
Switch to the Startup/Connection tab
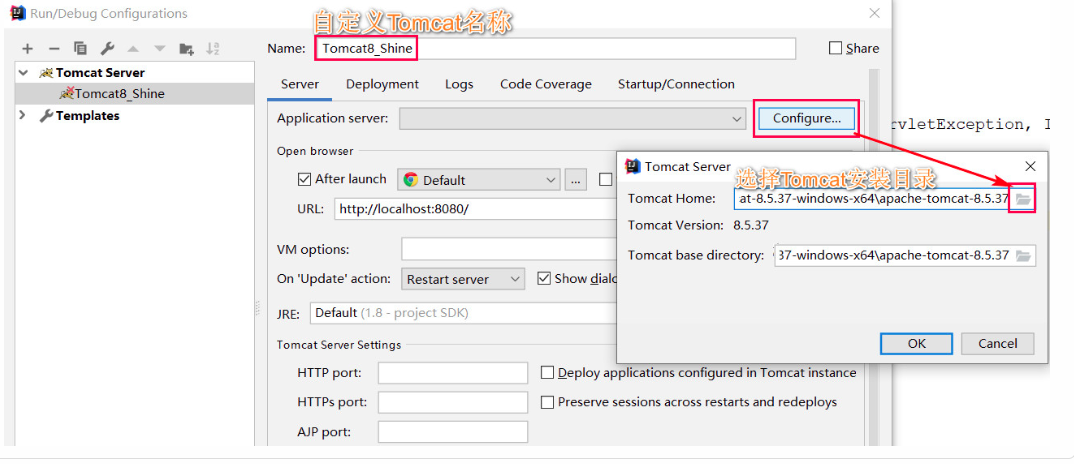click(x=676, y=84)
